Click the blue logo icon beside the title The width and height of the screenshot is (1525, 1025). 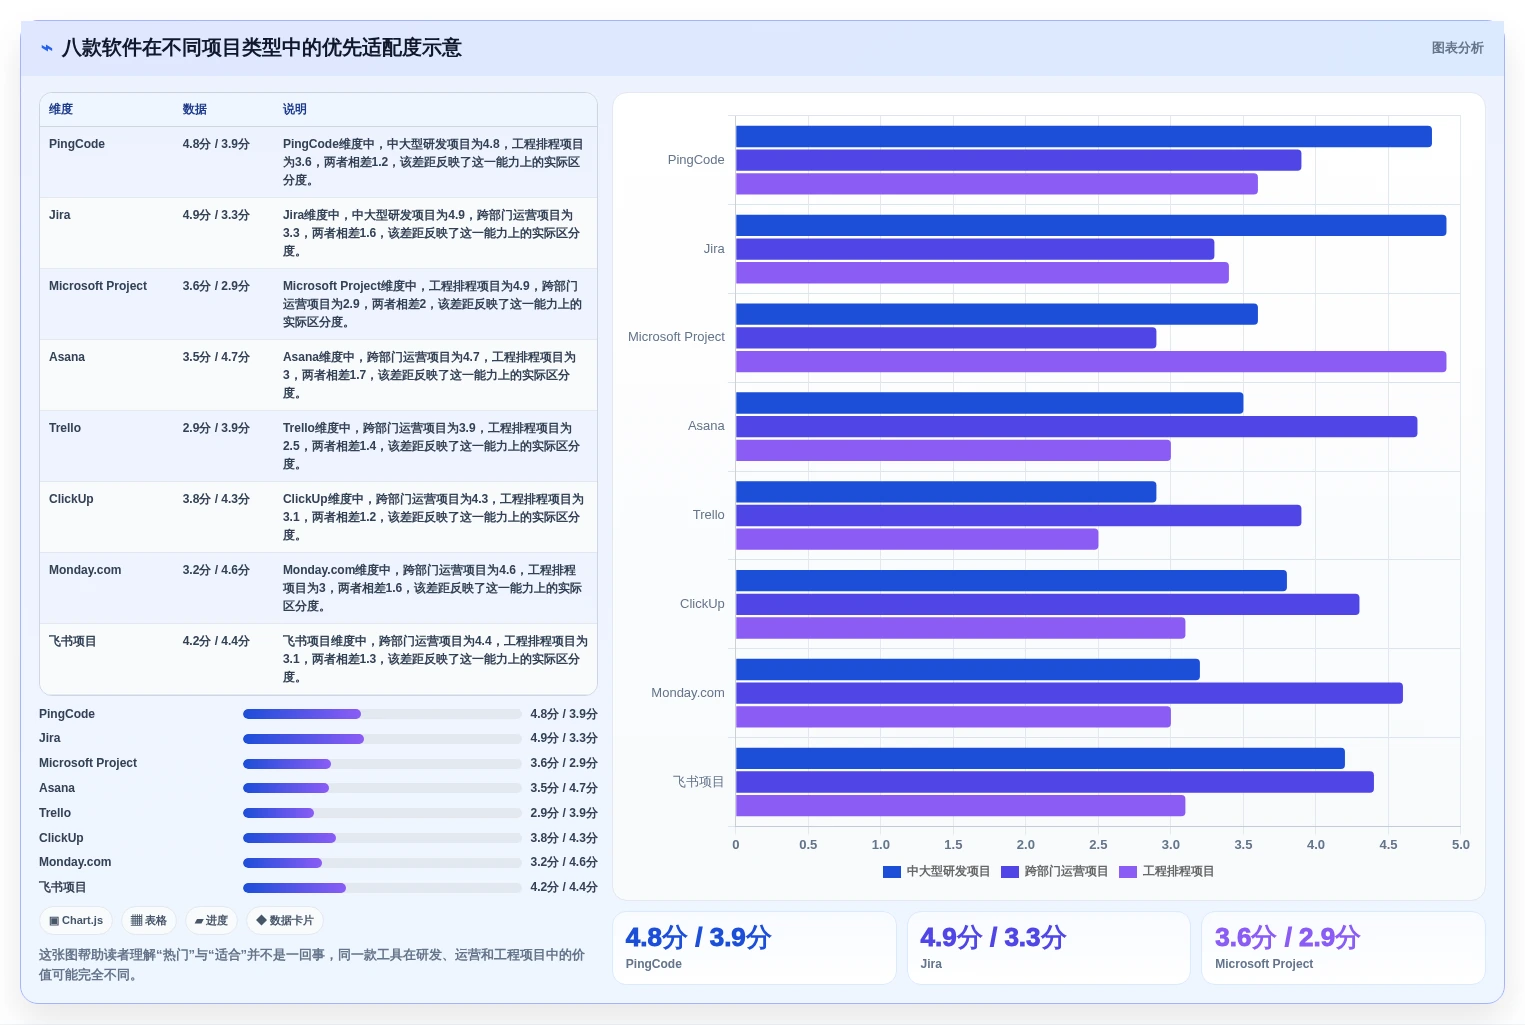[46, 48]
